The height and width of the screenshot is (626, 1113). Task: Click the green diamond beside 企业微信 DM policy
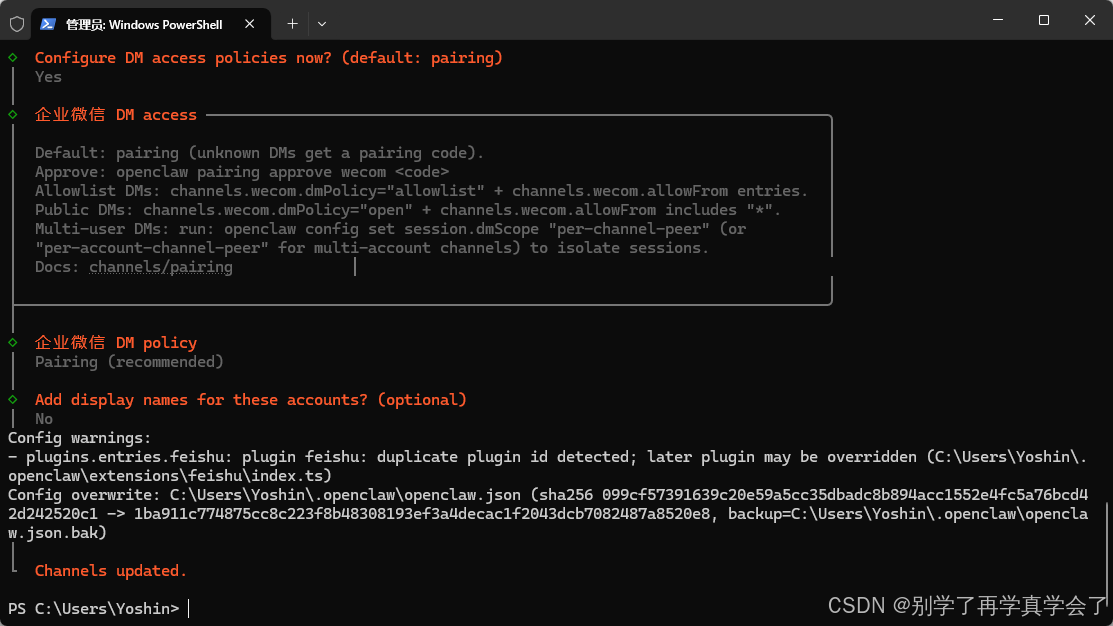click(13, 342)
